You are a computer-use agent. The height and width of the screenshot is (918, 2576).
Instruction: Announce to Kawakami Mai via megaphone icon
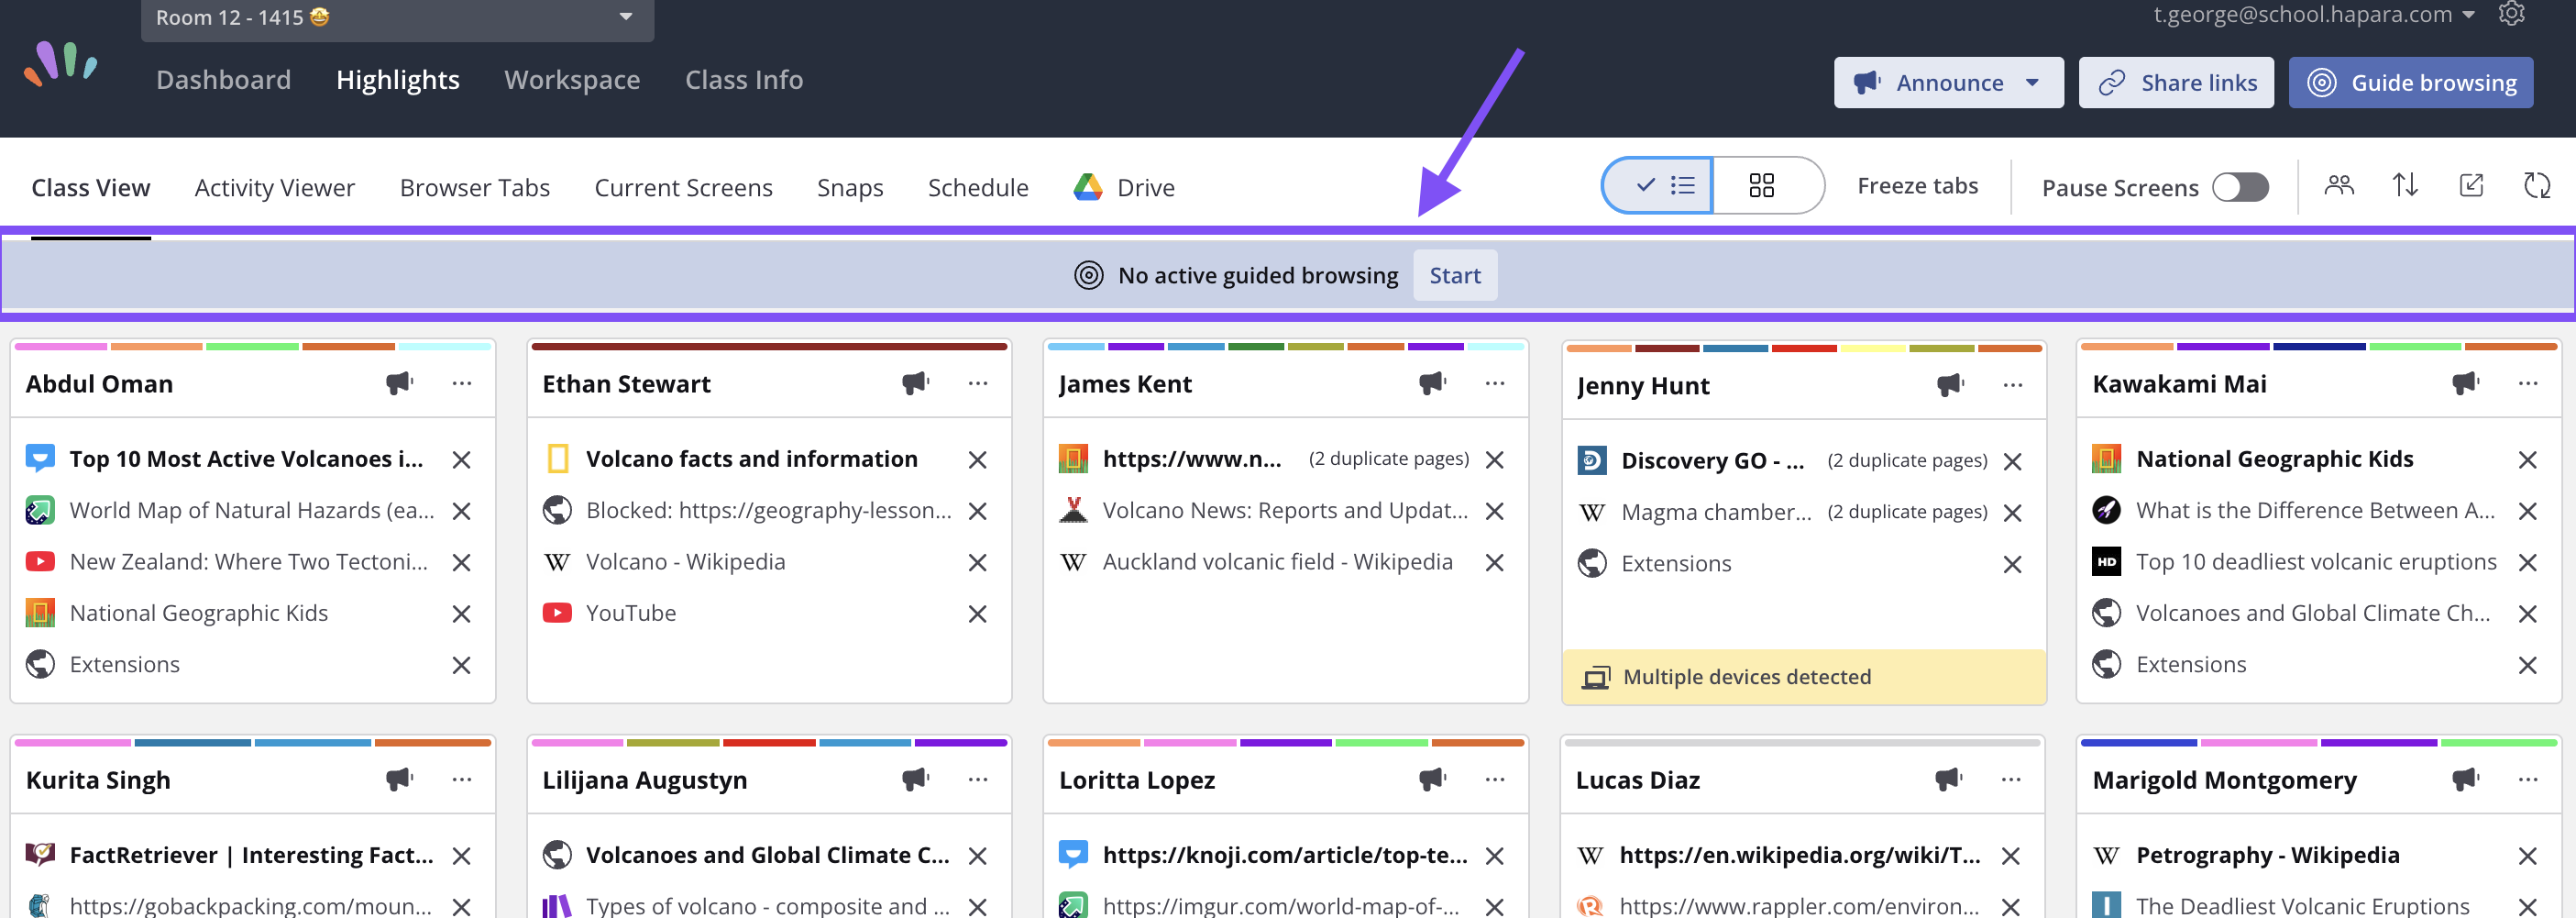(2465, 383)
